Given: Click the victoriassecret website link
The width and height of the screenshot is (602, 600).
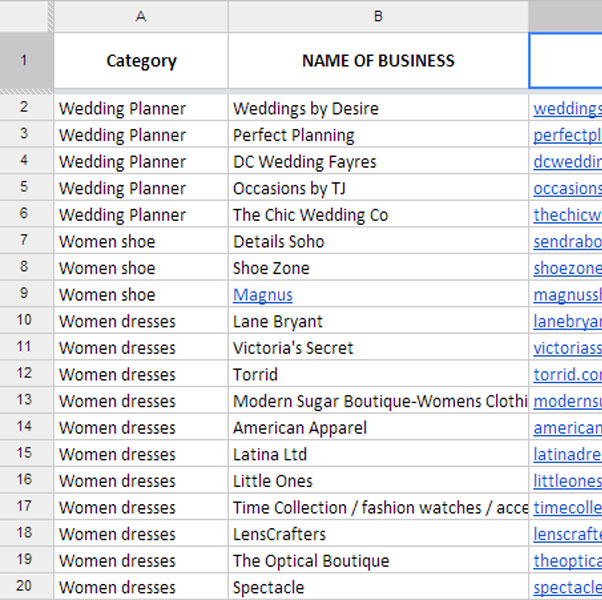Looking at the screenshot, I should coord(567,348).
